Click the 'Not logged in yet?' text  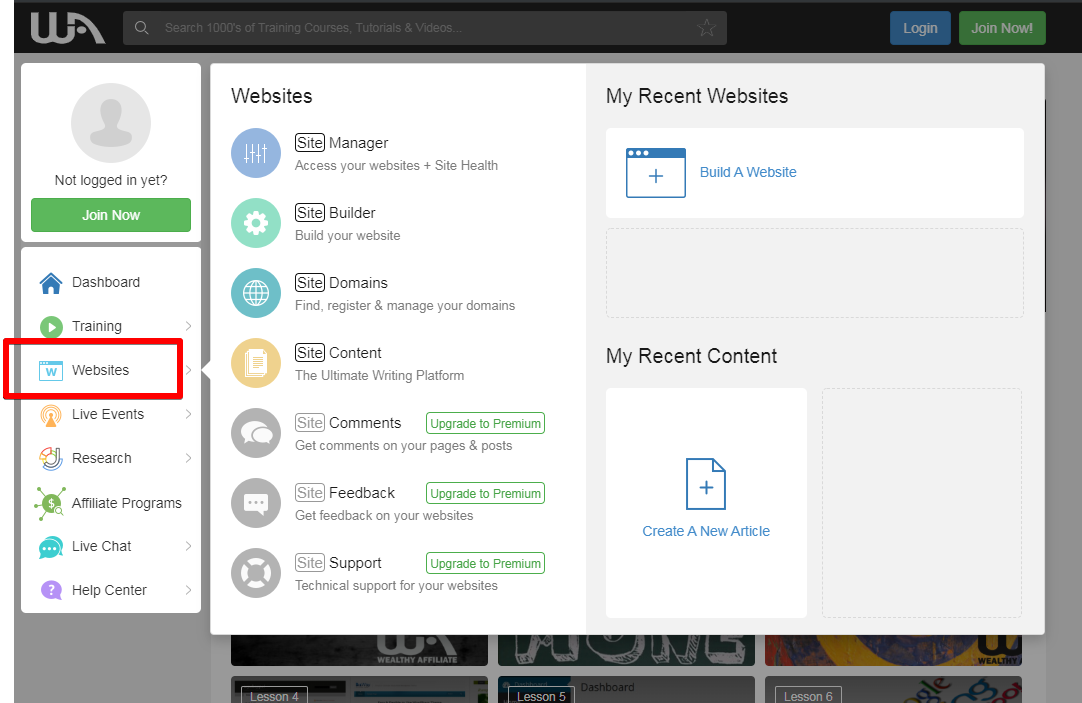pos(111,180)
